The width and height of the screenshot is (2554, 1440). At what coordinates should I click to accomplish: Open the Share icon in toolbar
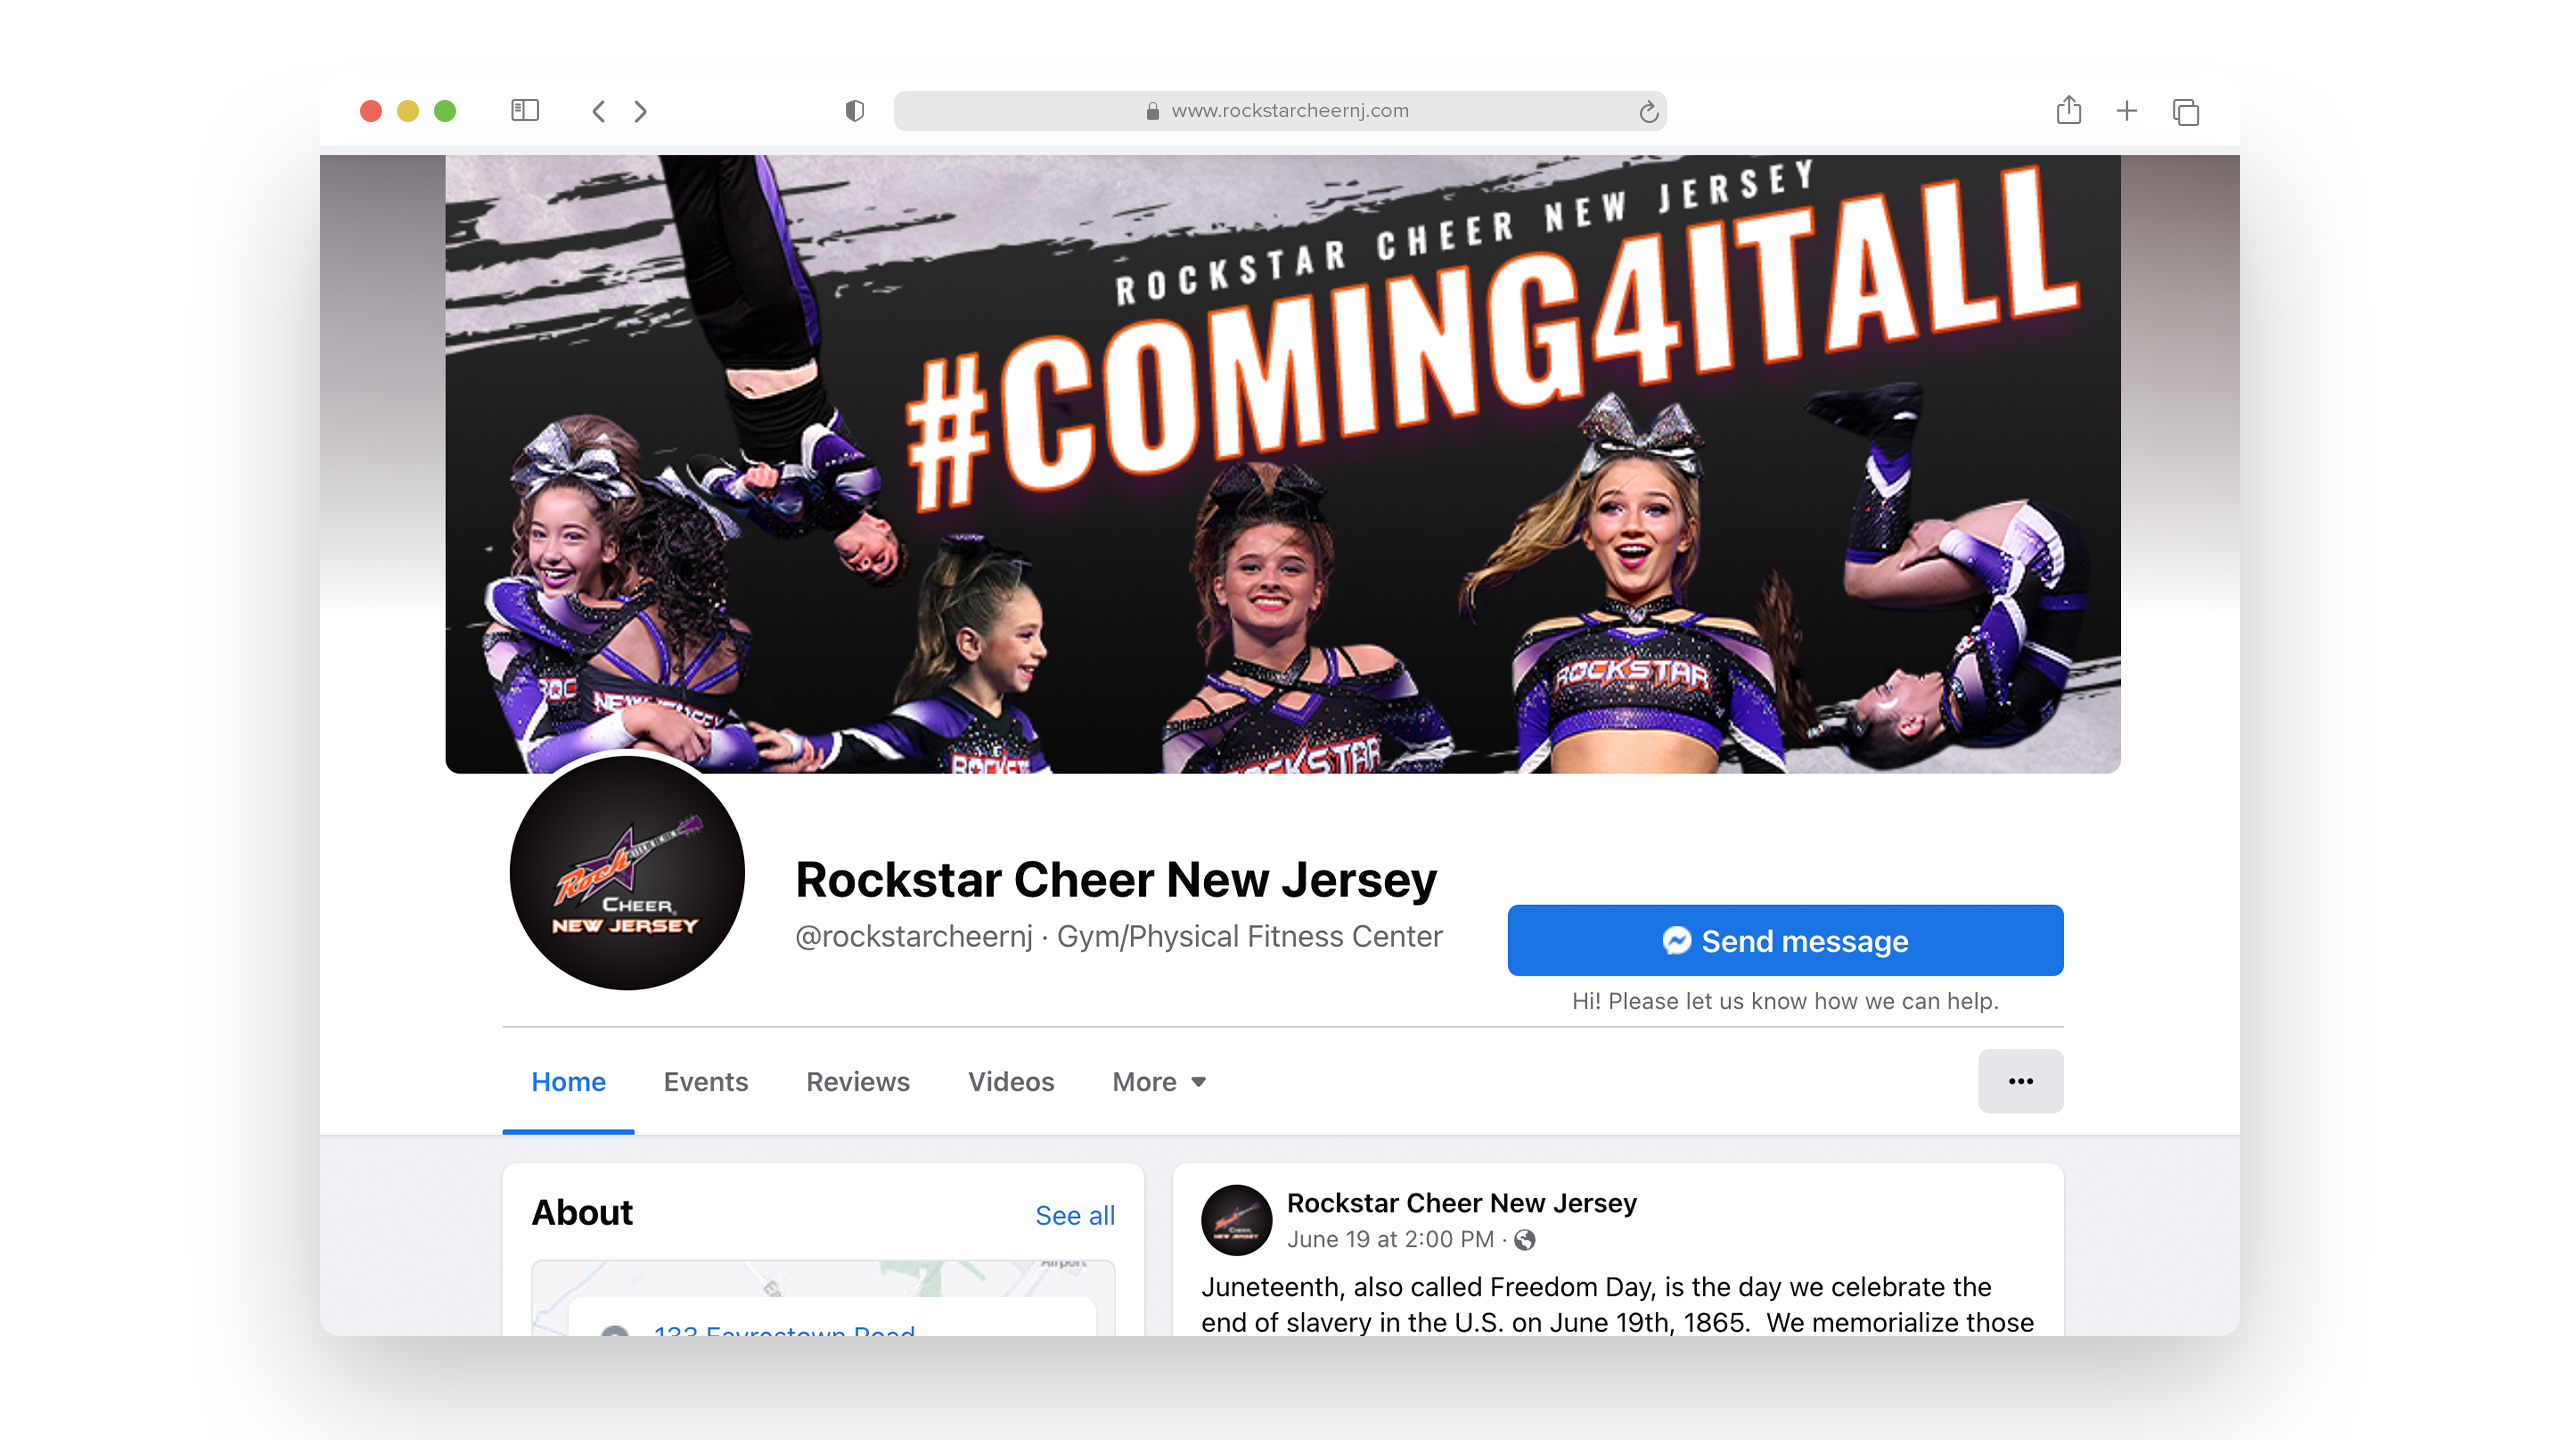tap(2069, 110)
